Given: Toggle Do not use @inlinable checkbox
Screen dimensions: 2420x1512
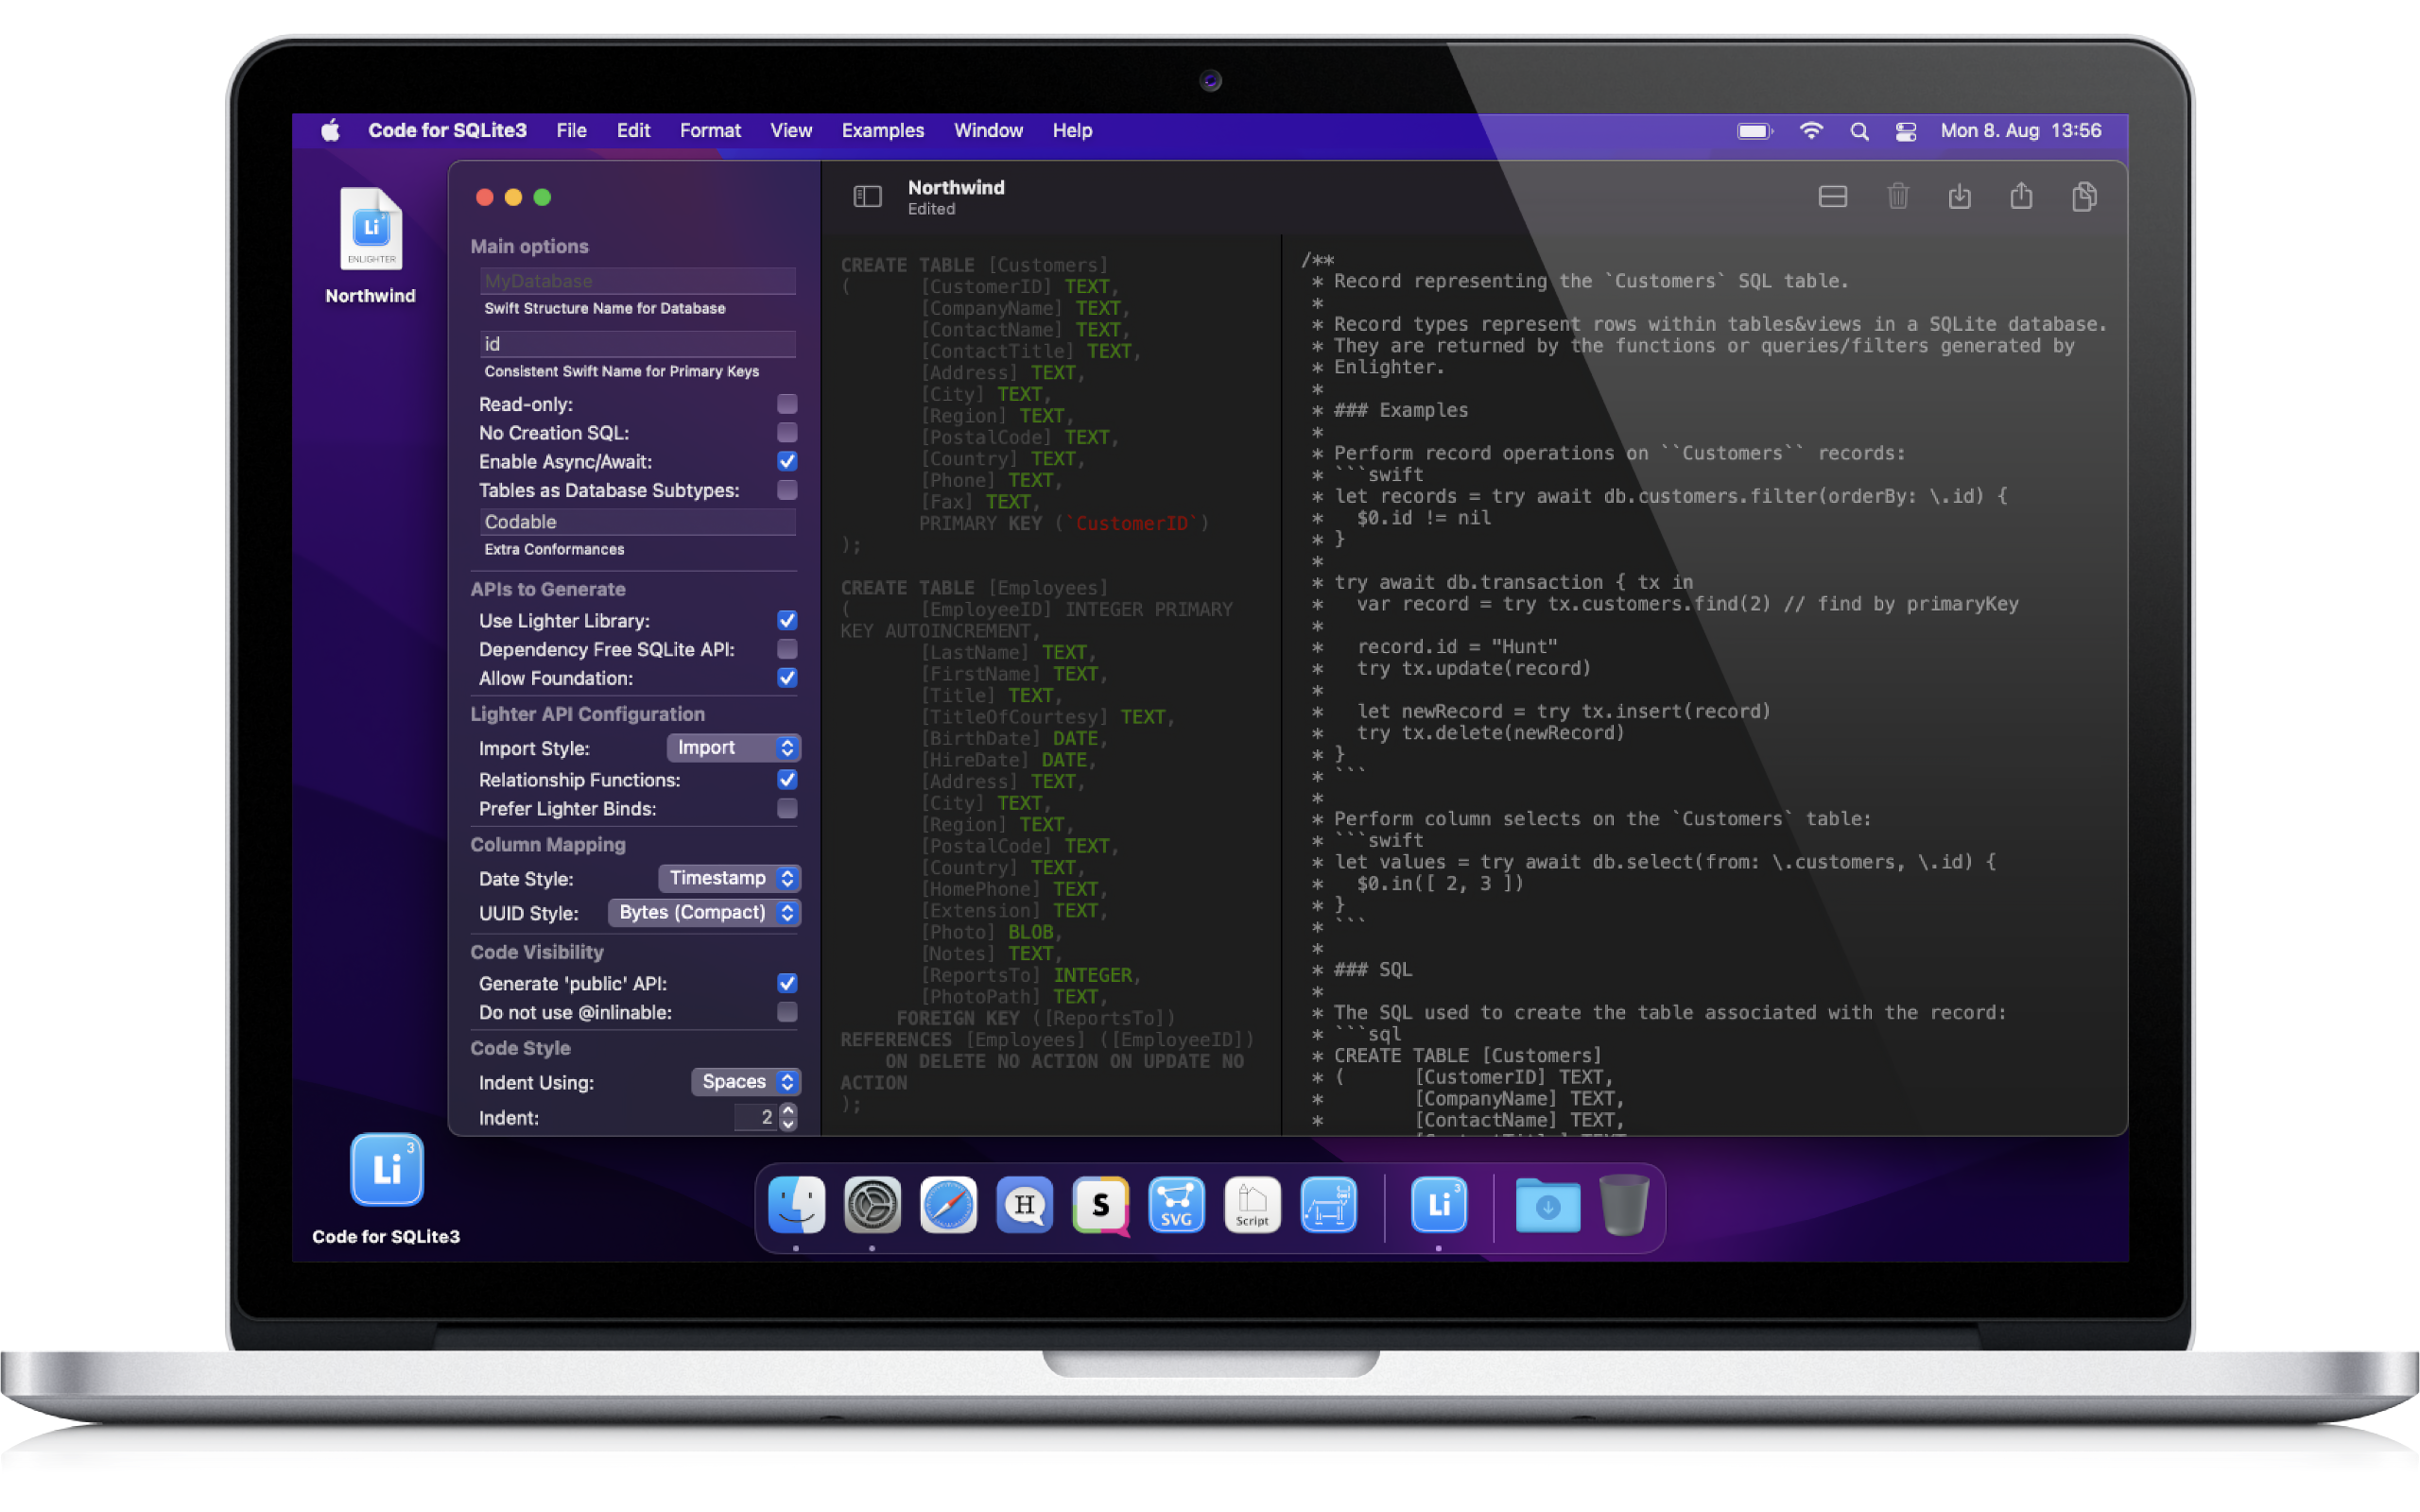Looking at the screenshot, I should click(787, 1012).
